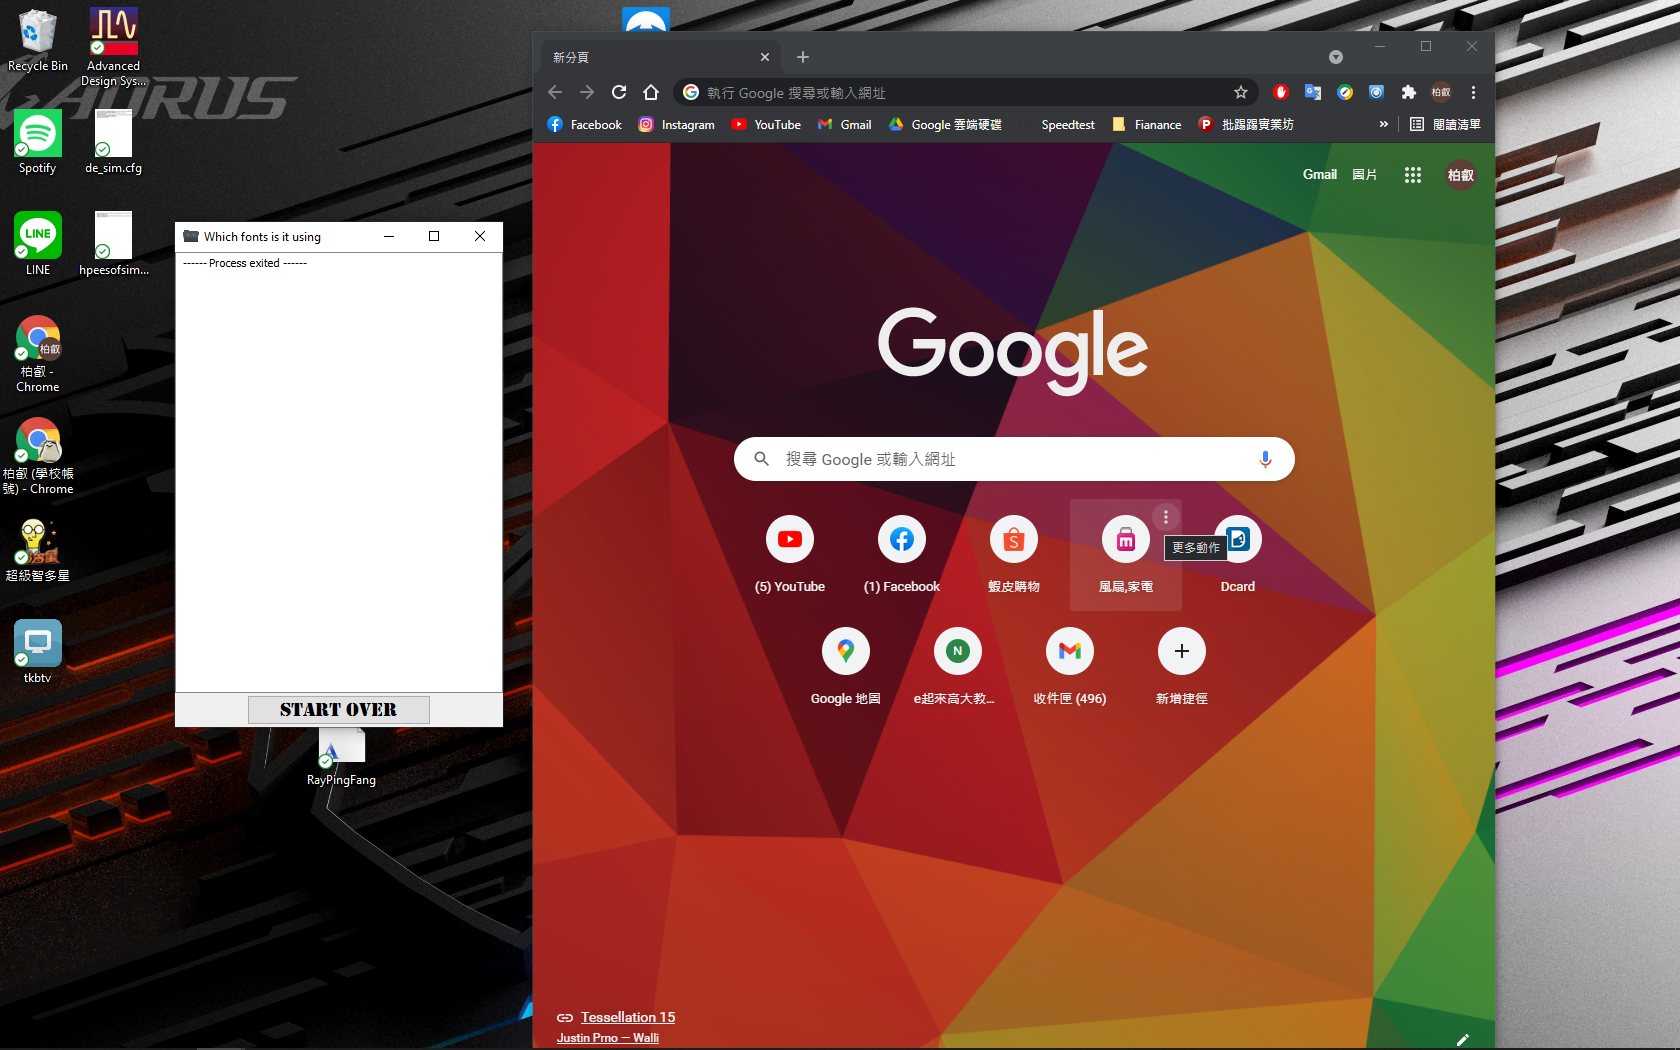Viewport: 1680px width, 1050px height.
Task: Open the Google apps grid launcher
Action: 1413,174
